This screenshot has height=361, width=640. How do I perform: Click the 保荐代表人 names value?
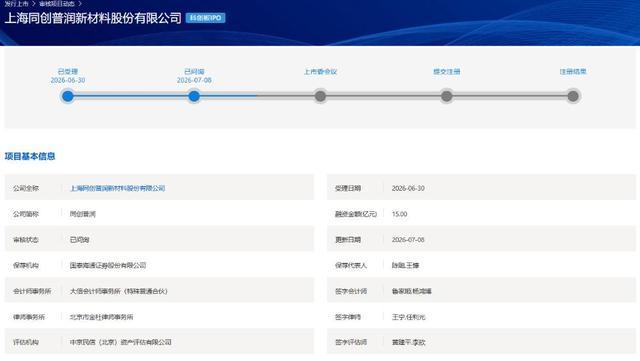pyautogui.click(x=405, y=265)
